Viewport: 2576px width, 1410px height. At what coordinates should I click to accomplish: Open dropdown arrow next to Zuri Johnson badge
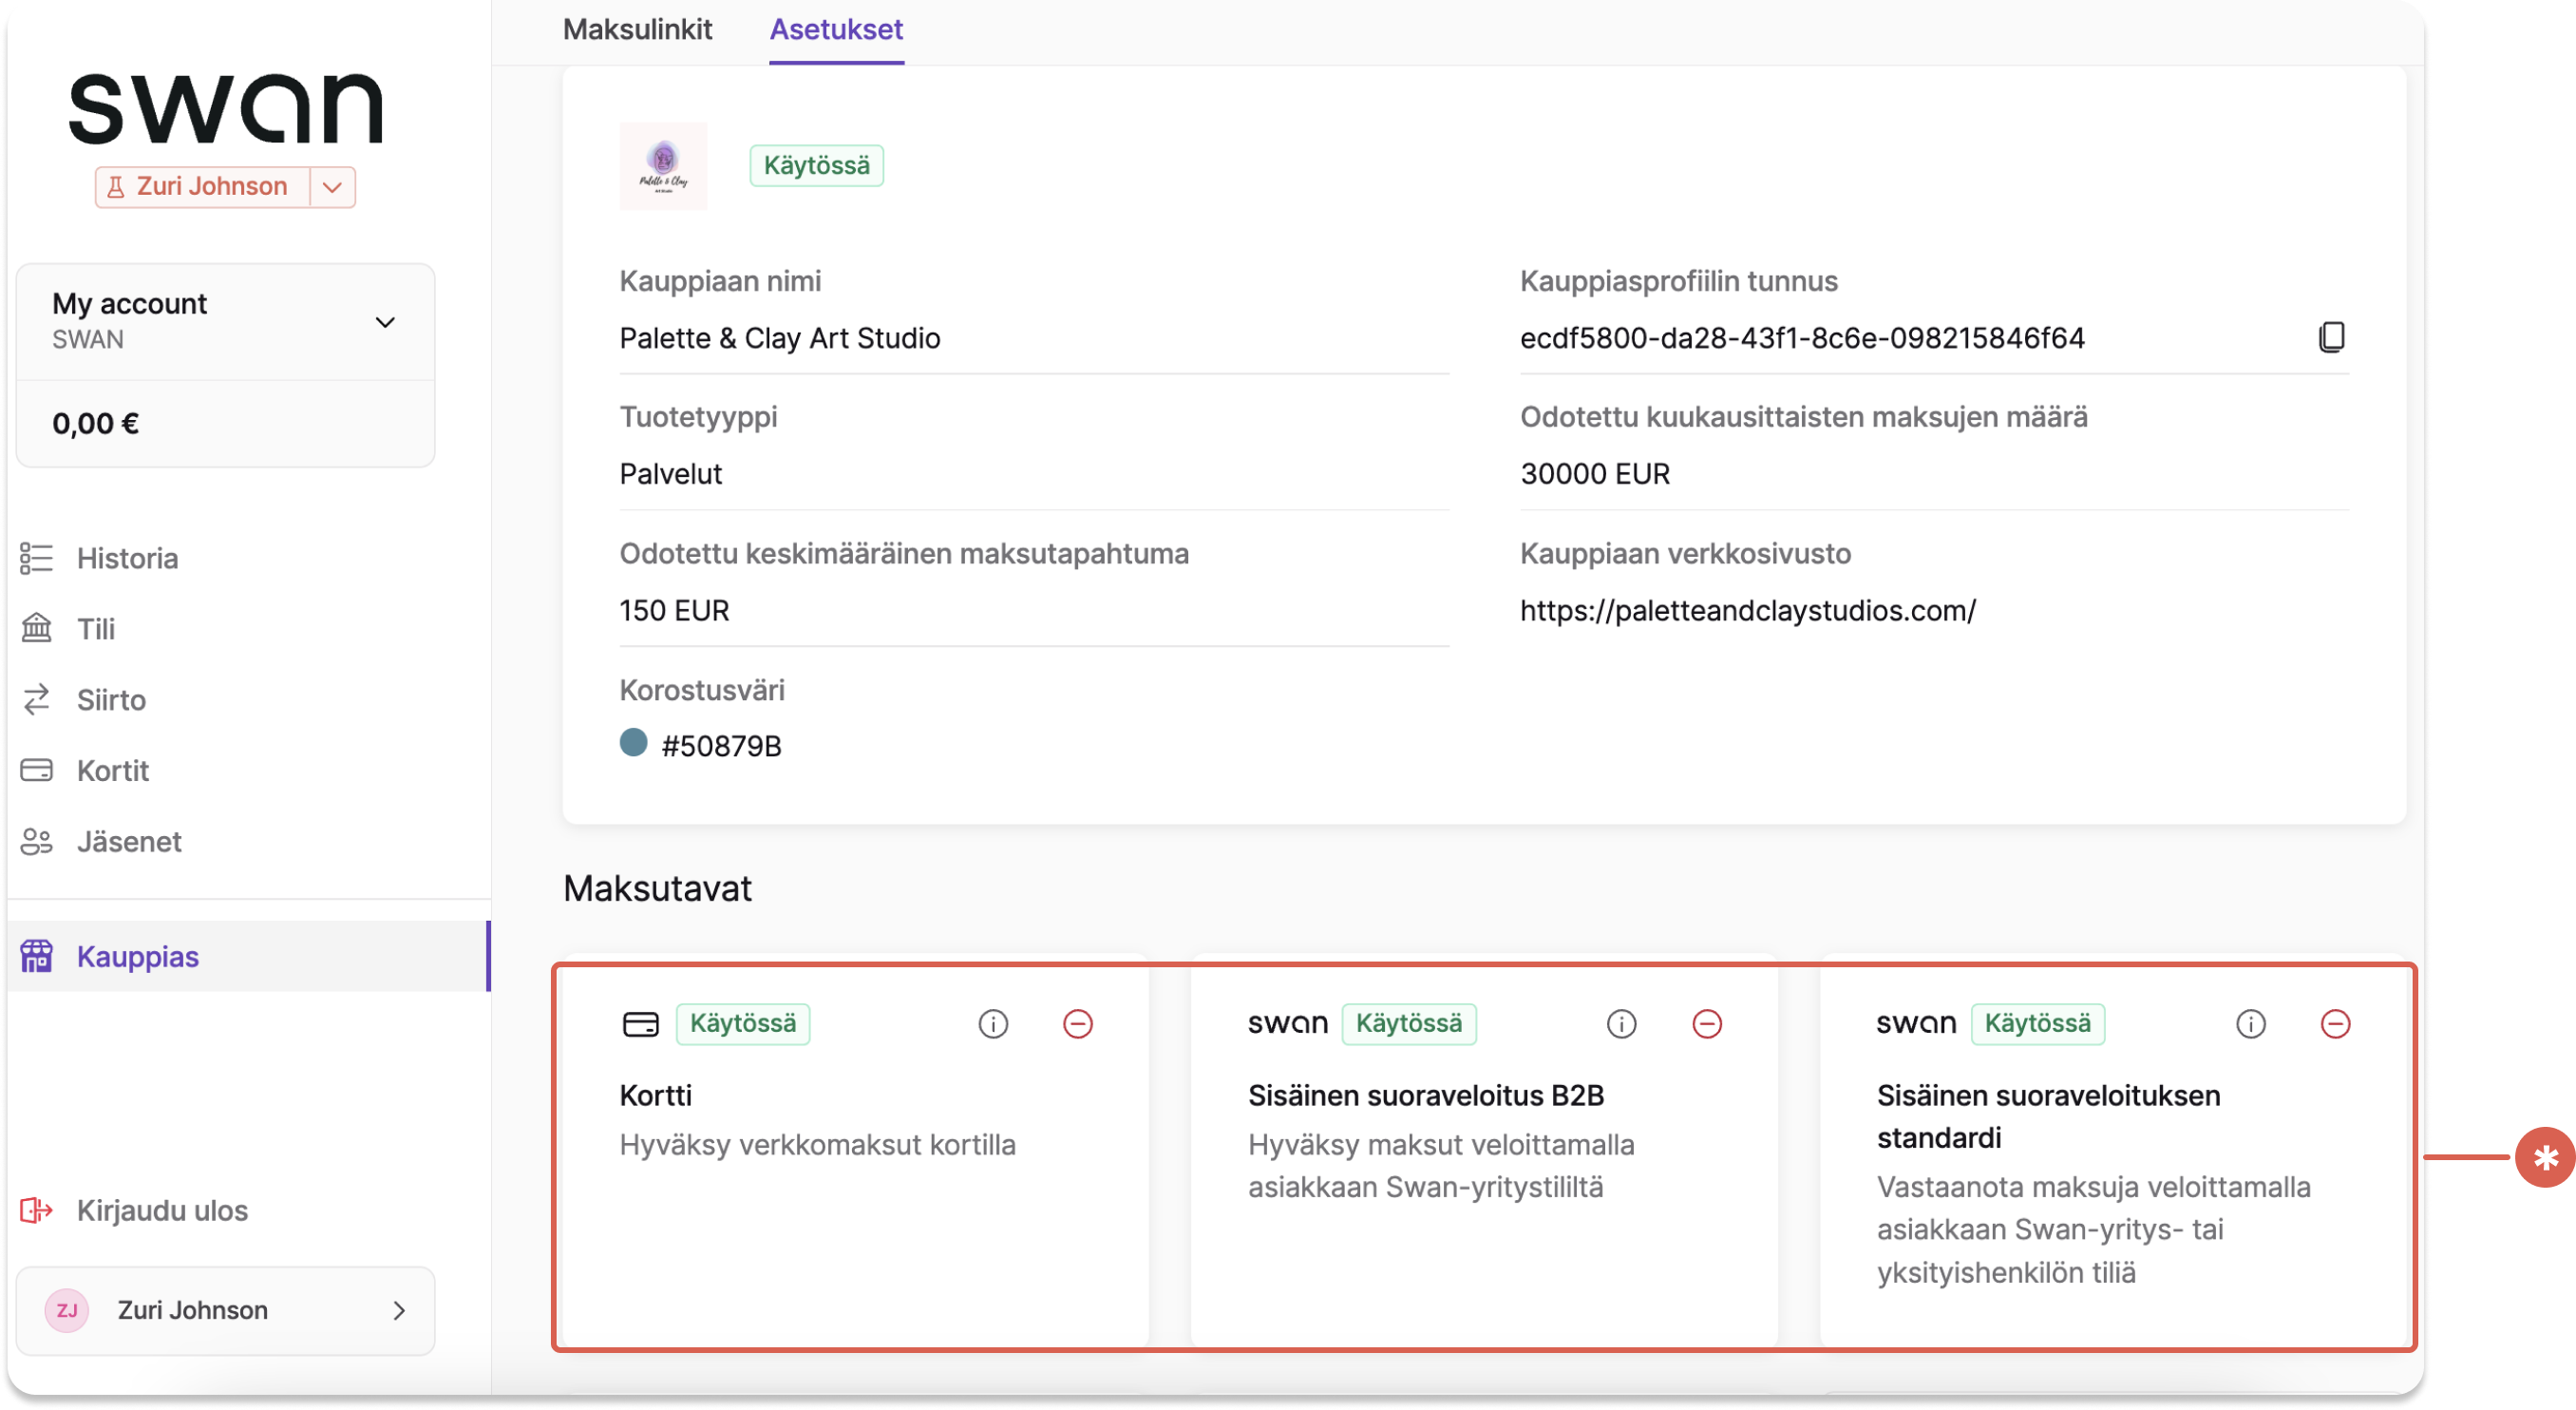tap(333, 187)
